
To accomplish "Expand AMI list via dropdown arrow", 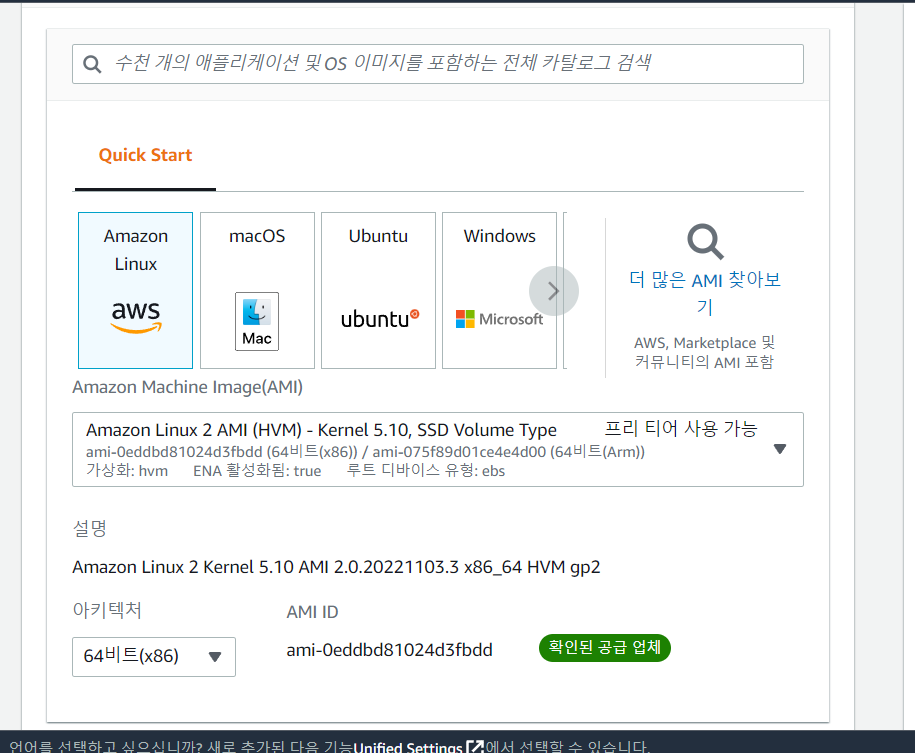I will (780, 449).
